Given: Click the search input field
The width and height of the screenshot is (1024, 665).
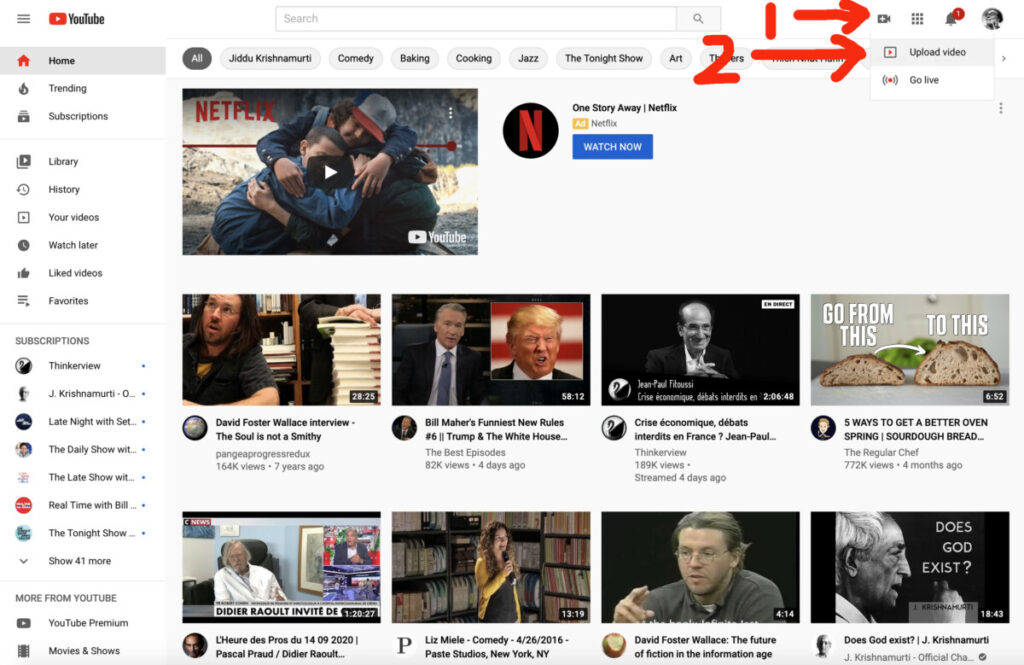Looking at the screenshot, I should (476, 19).
